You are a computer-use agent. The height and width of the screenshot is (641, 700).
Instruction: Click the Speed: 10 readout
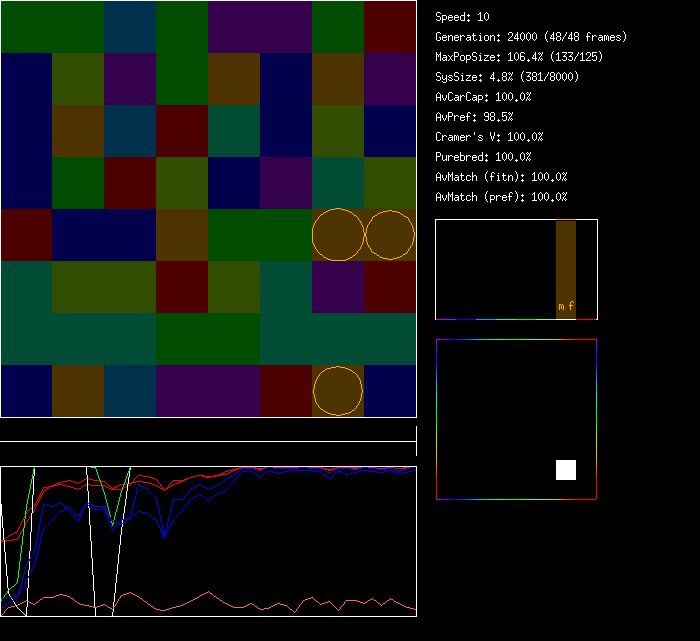(x=462, y=17)
